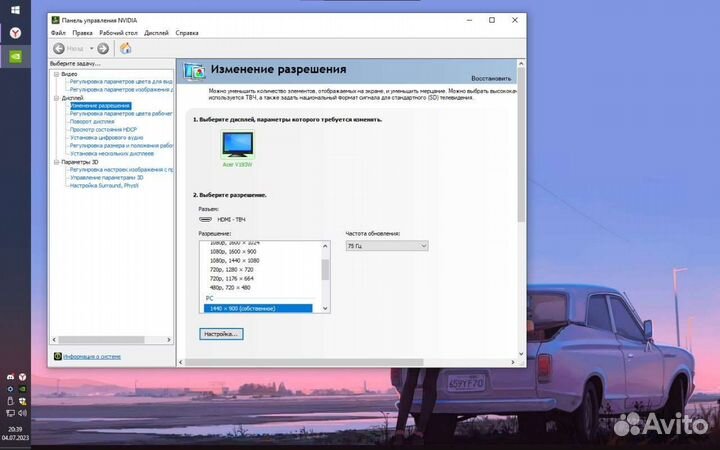The image size is (720, 450).
Task: Open Yandex Browser from the taskbar
Action: pyautogui.click(x=15, y=33)
